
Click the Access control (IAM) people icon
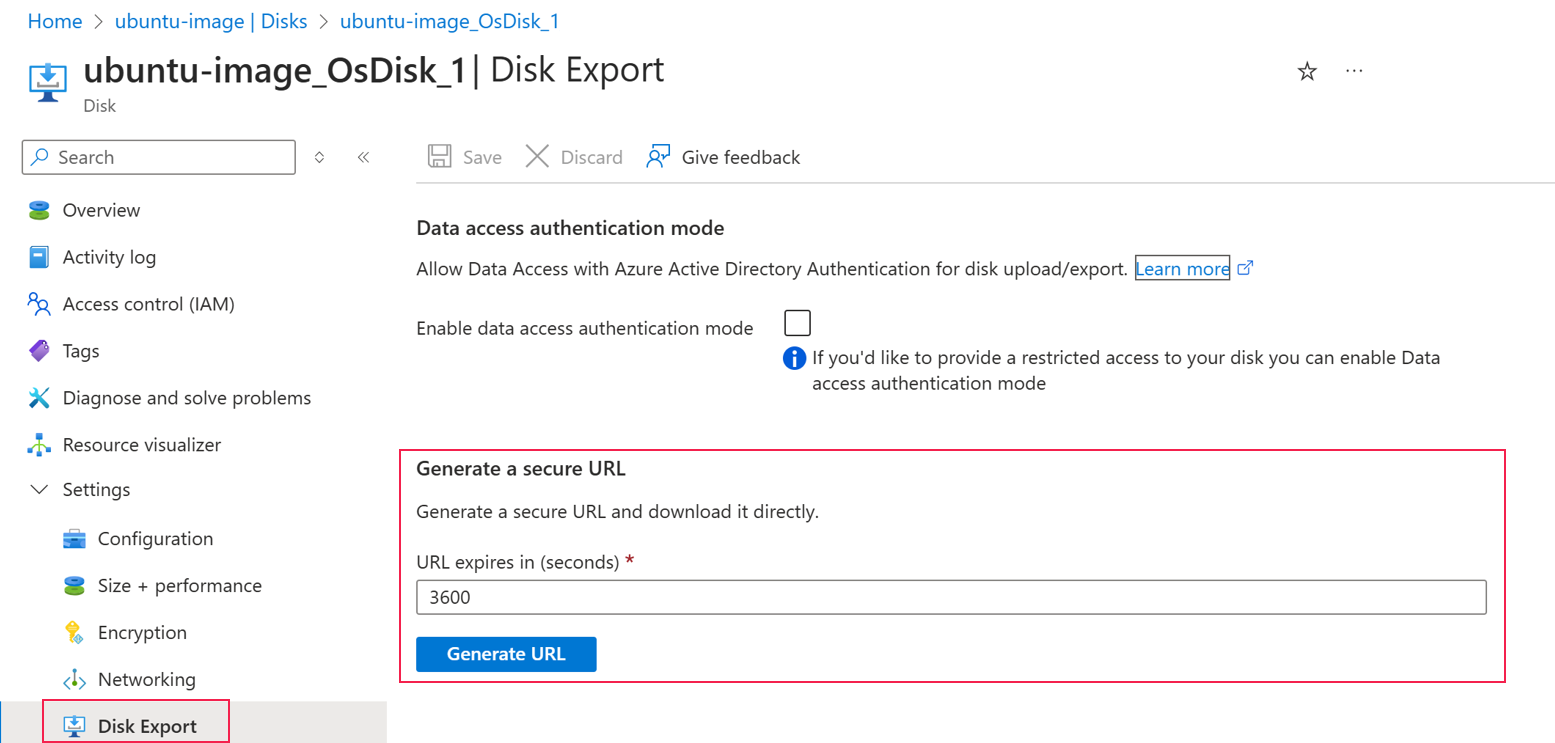39,304
